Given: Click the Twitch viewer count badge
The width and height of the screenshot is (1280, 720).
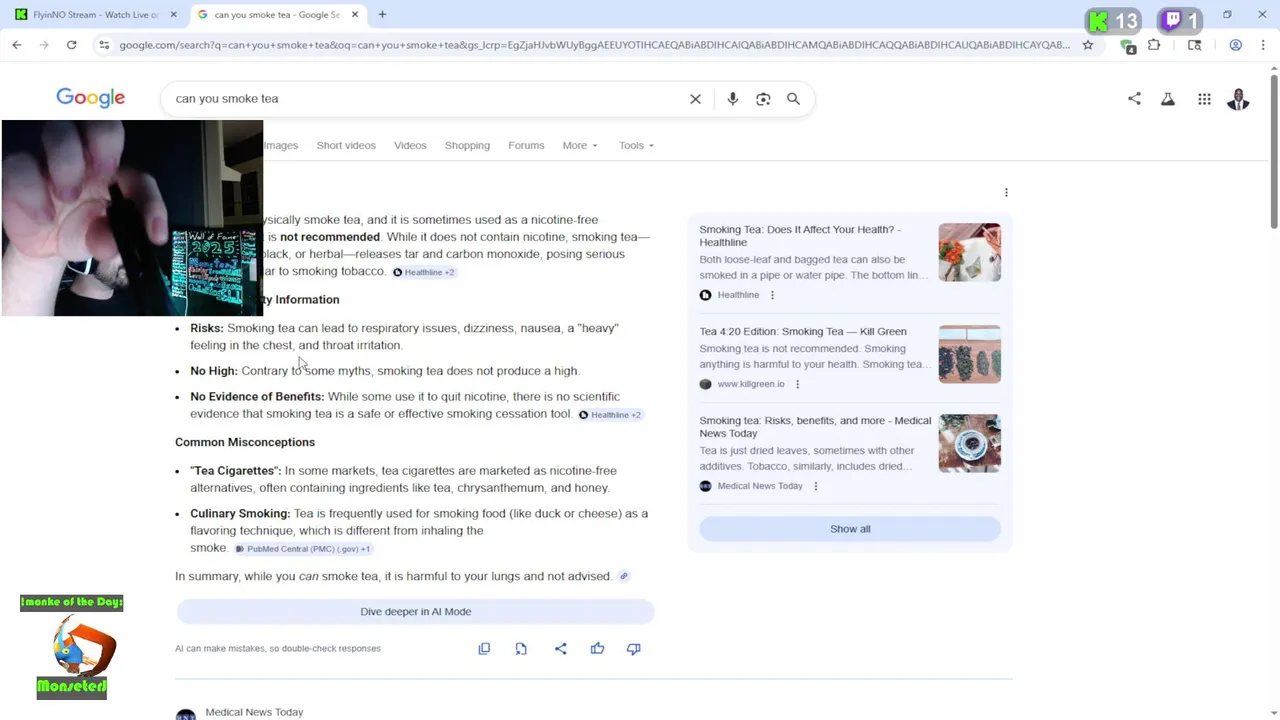Looking at the screenshot, I should (1180, 21).
